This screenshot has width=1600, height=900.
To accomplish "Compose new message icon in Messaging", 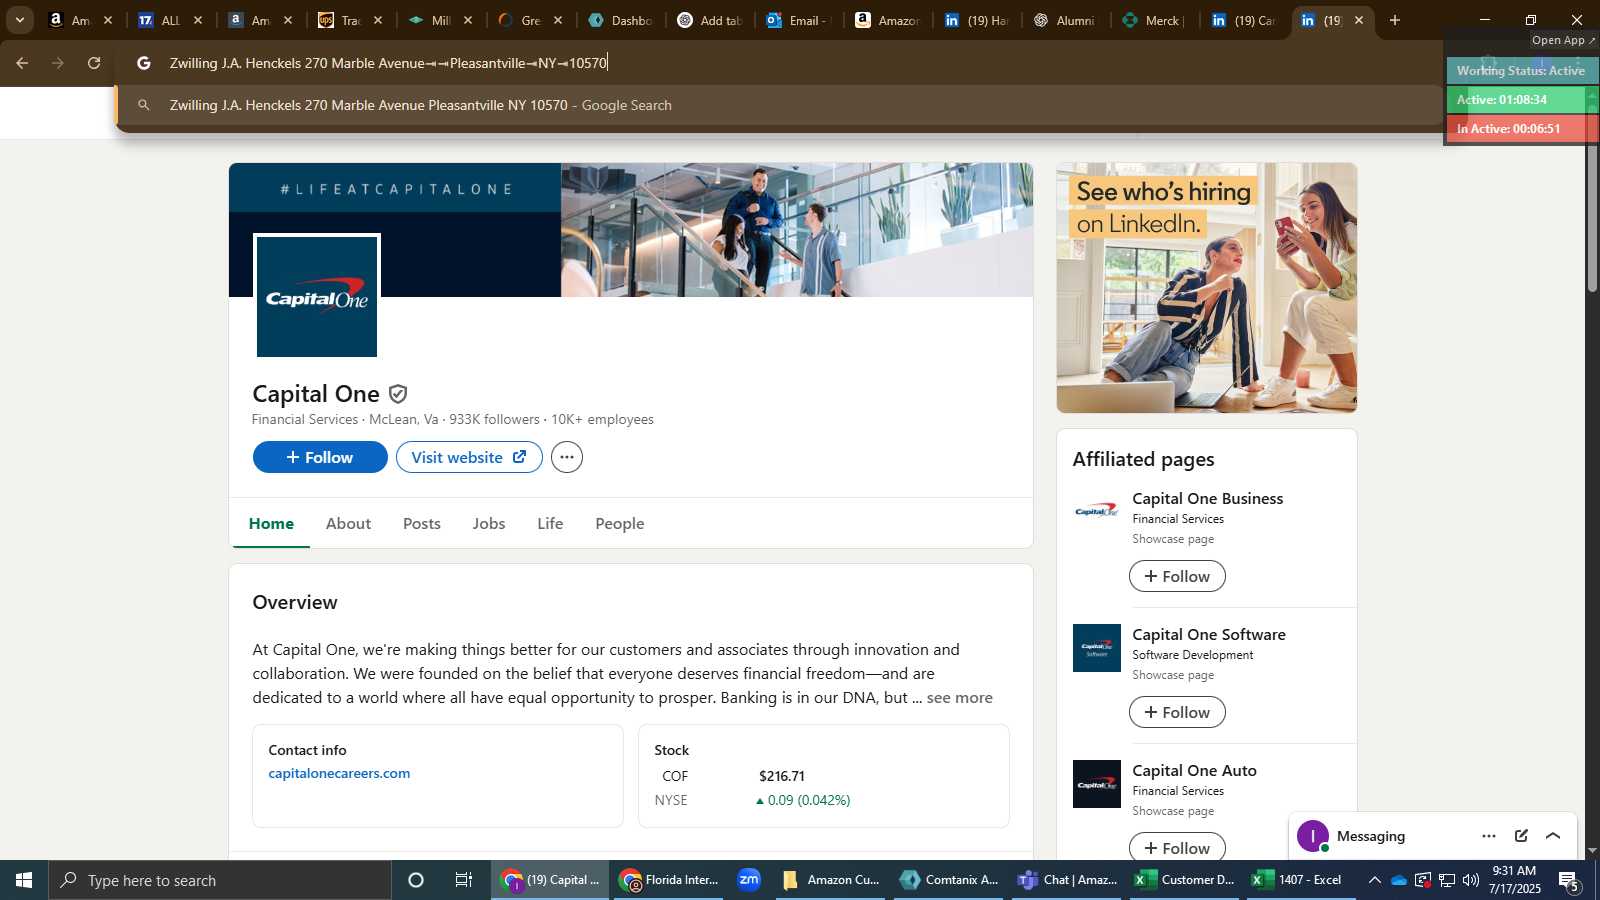I will tap(1521, 836).
